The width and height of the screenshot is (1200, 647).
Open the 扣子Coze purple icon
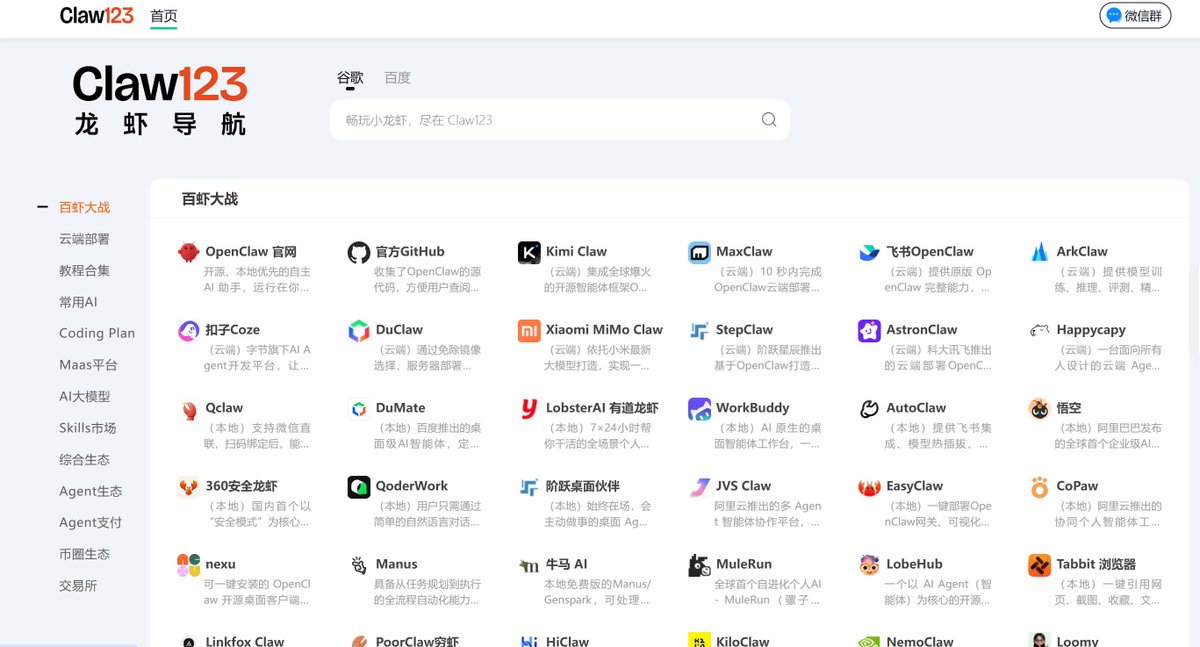[x=189, y=330]
